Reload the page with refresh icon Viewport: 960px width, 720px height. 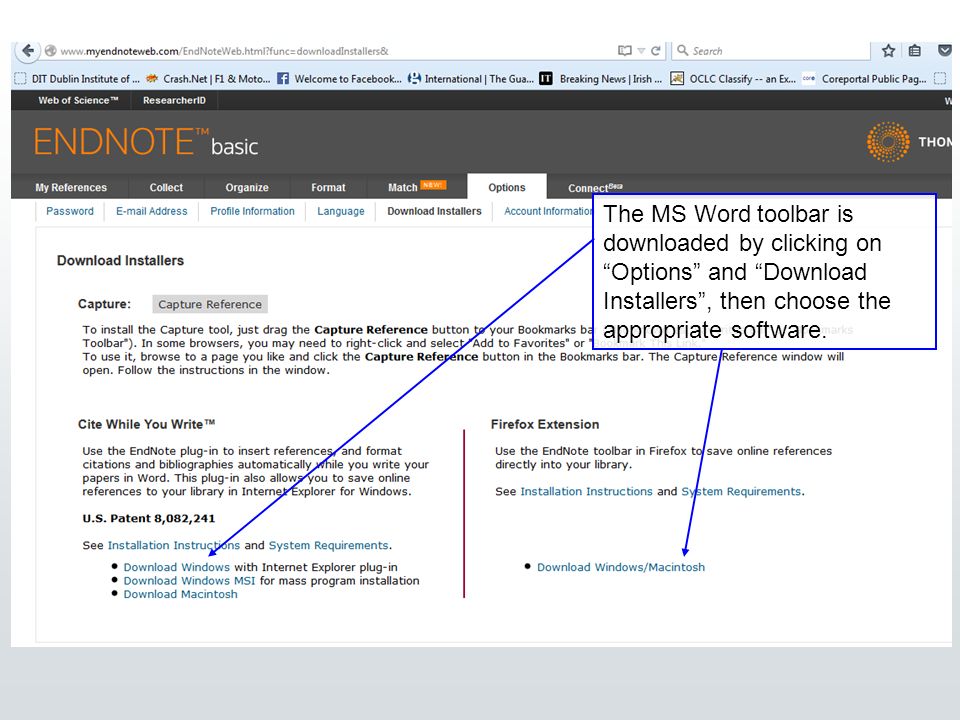pyautogui.click(x=656, y=51)
